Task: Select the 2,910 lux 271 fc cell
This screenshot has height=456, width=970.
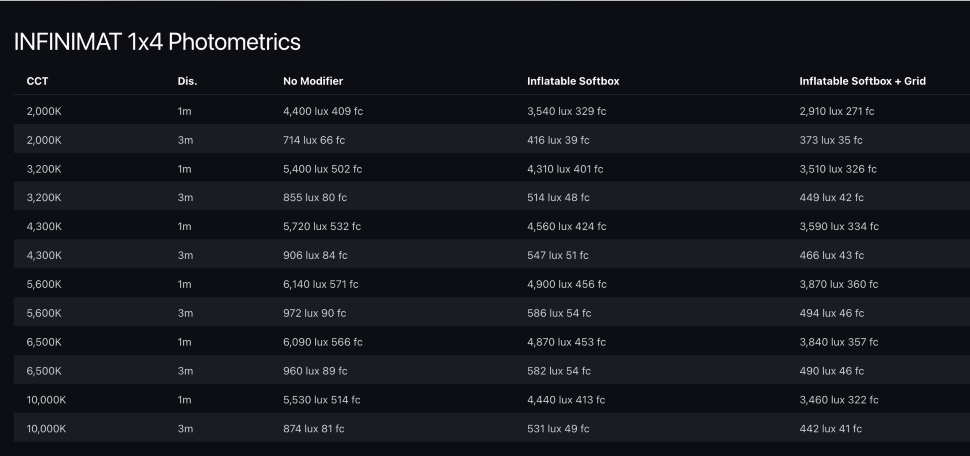Action: pos(837,111)
